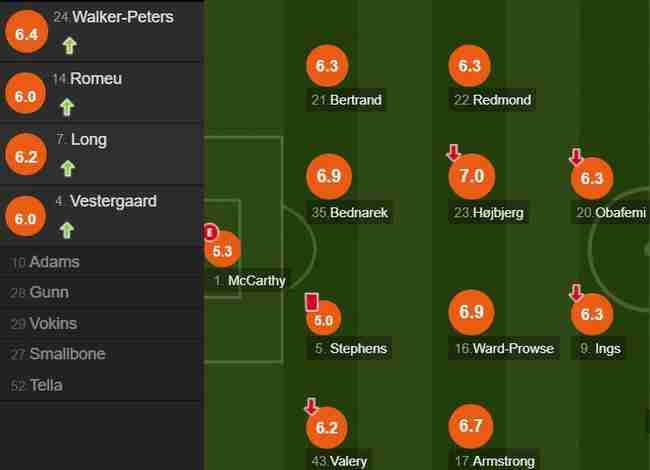Click substitution-off arrow above Højbjerg's rating
This screenshot has width=650, height=470.
[x=454, y=152]
